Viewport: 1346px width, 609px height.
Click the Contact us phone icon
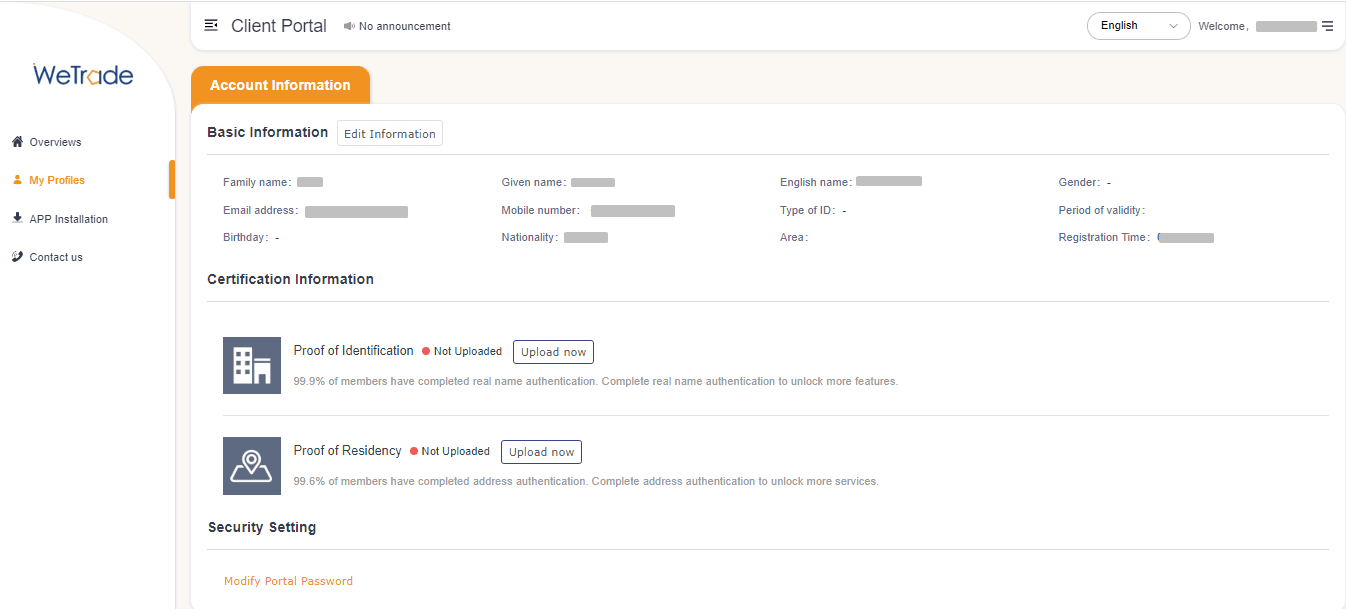pyautogui.click(x=17, y=256)
